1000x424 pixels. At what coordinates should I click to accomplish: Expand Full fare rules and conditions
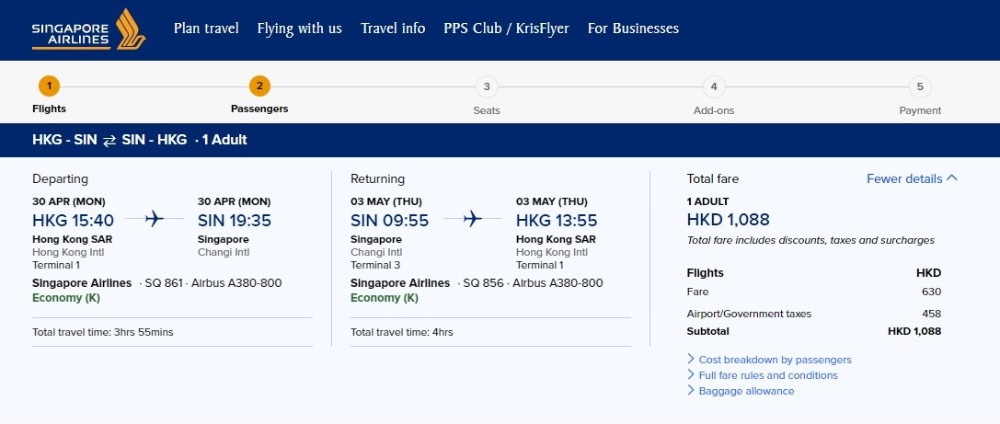768,376
